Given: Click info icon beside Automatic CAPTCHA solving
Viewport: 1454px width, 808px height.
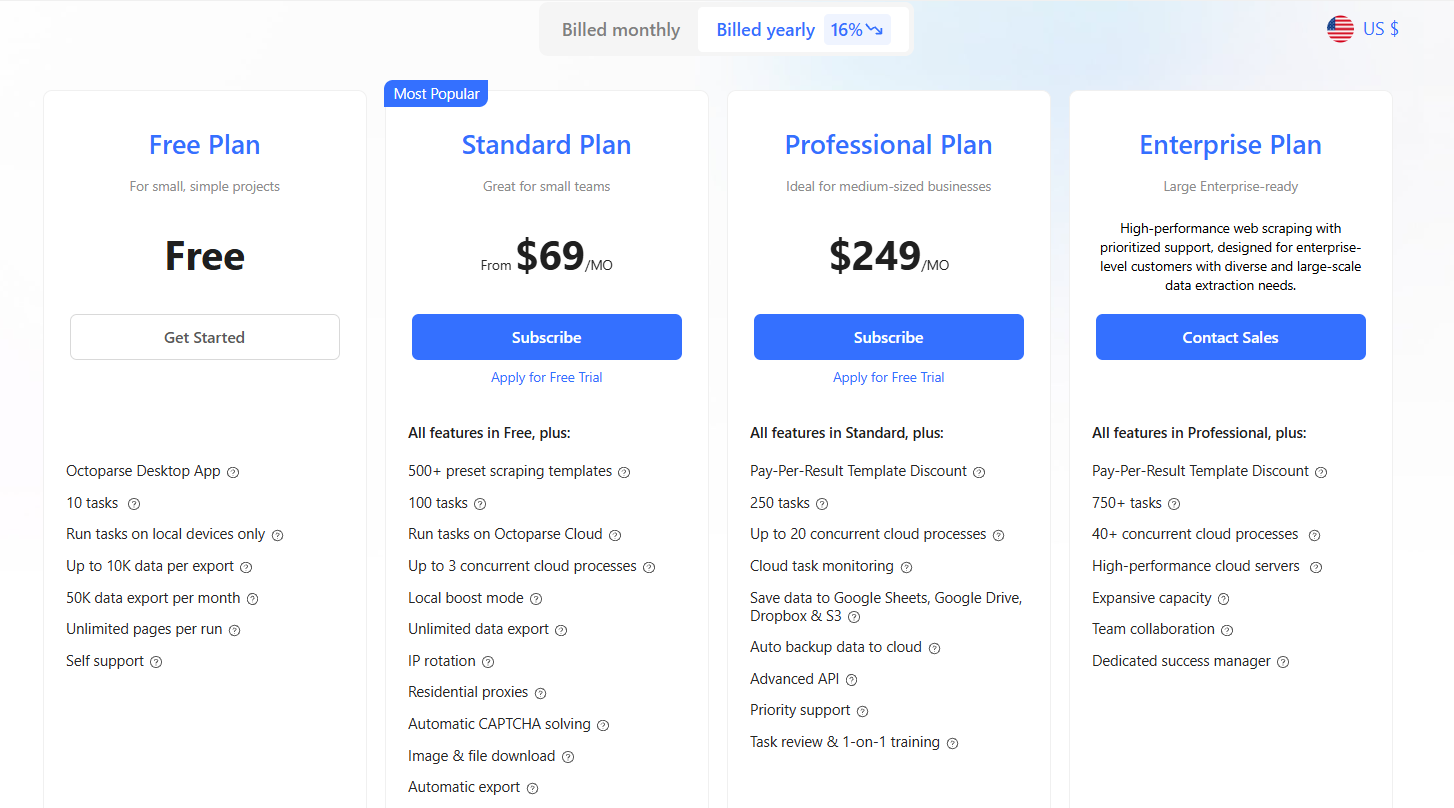Looking at the screenshot, I should pyautogui.click(x=603, y=724).
